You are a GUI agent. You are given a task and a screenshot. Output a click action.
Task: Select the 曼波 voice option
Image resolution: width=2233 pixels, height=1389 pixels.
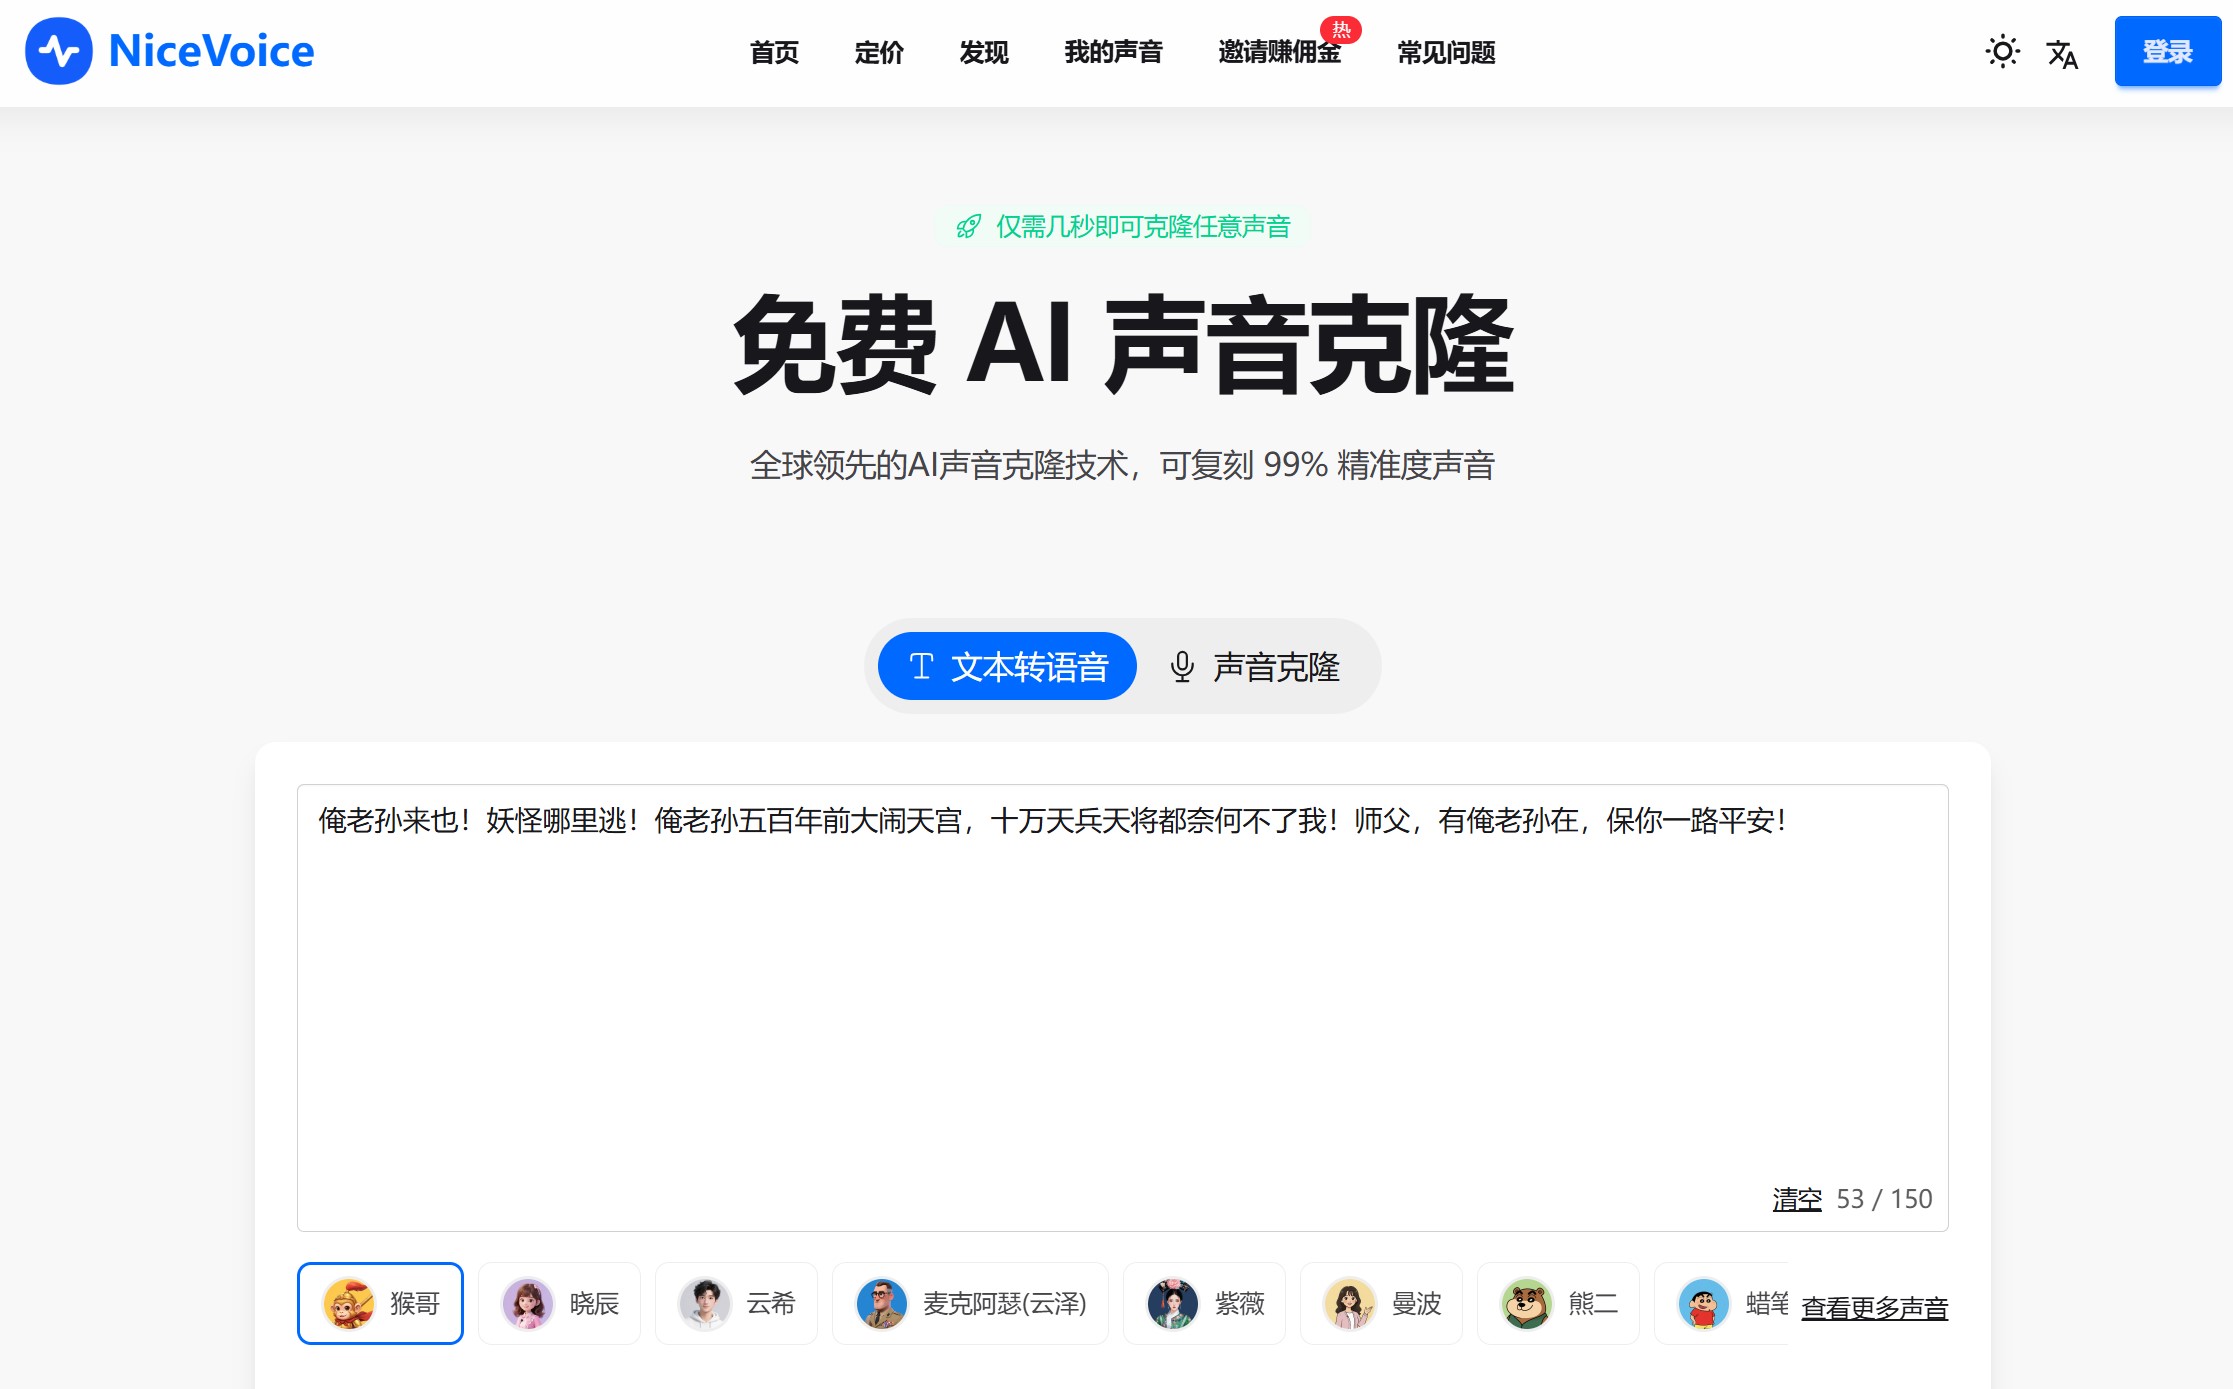1381,1303
